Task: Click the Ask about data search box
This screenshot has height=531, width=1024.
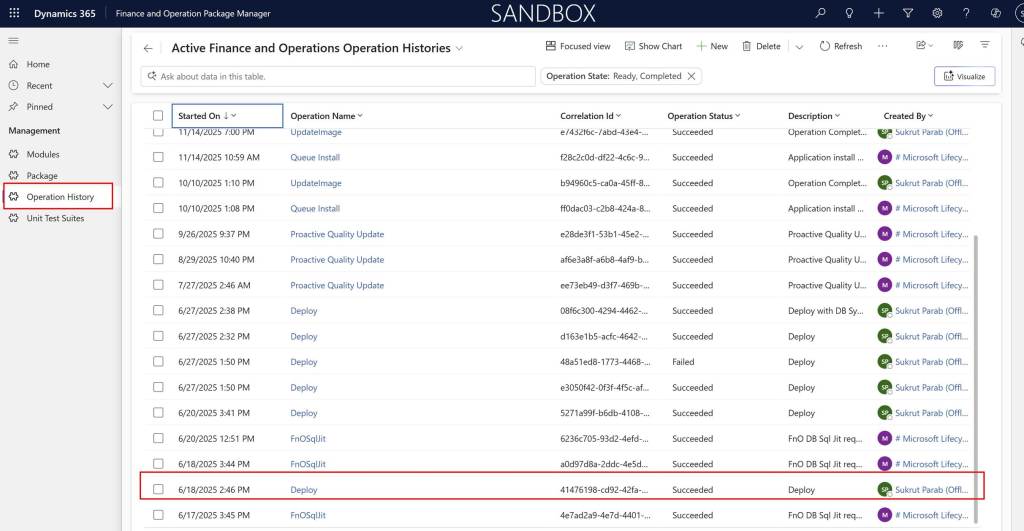Action: [338, 76]
